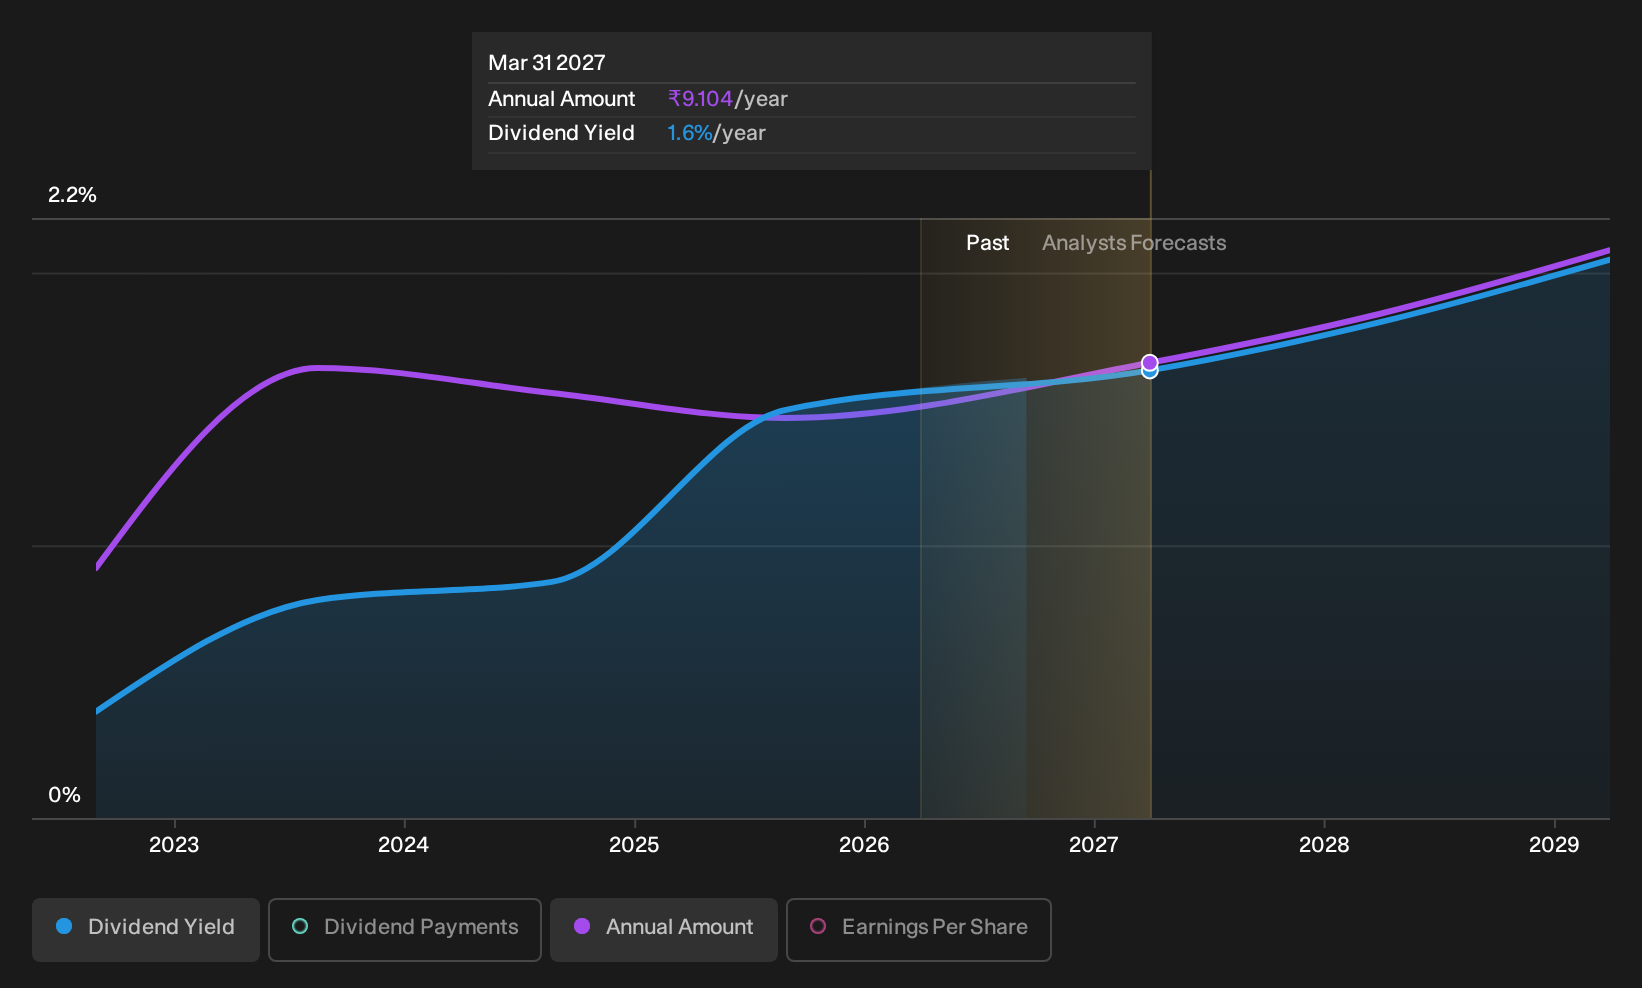Enable the Dividend Payments series
1642x988 pixels.
(x=405, y=929)
